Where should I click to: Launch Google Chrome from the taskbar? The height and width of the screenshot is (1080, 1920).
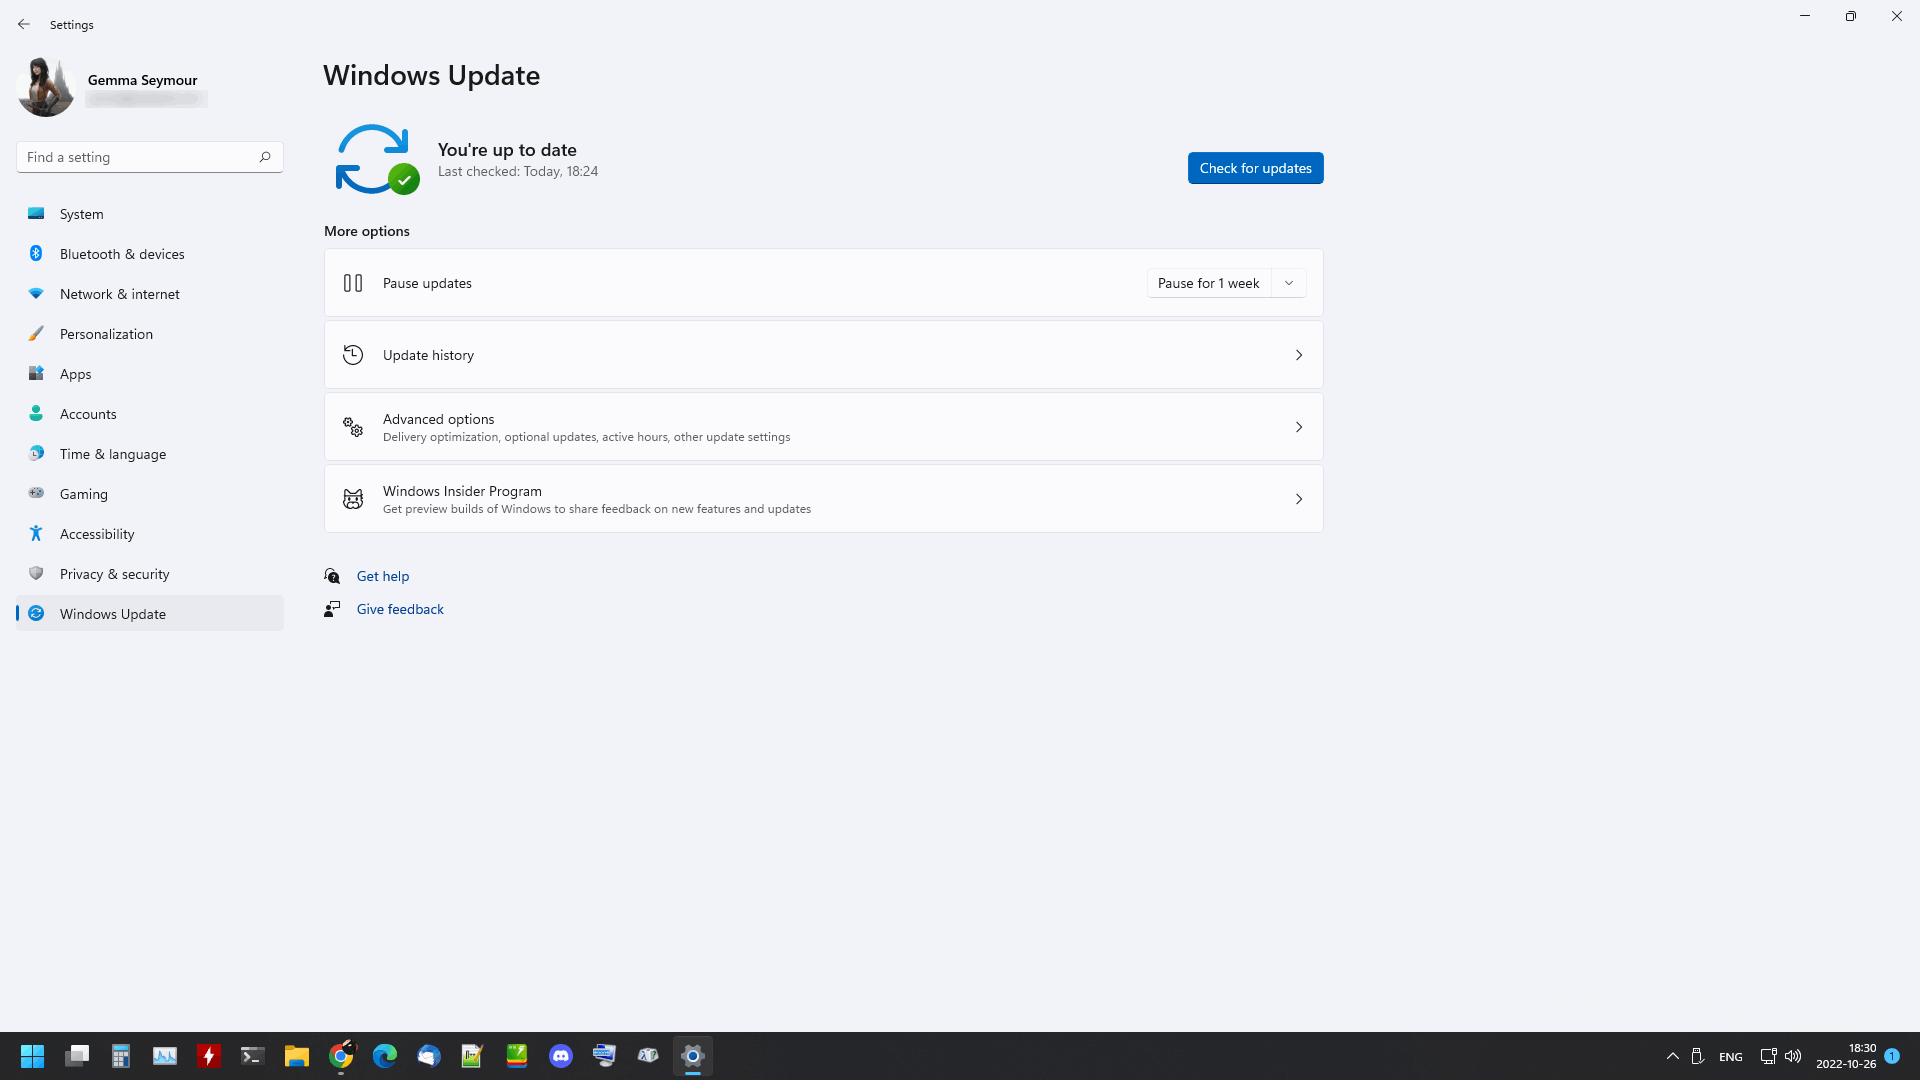tap(341, 1056)
